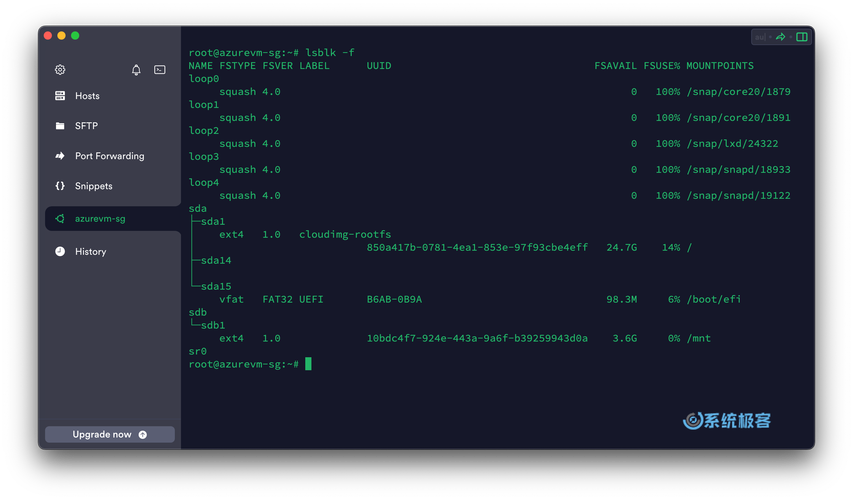Open the notifications bell
Viewport: 853px width, 500px height.
pyautogui.click(x=136, y=70)
